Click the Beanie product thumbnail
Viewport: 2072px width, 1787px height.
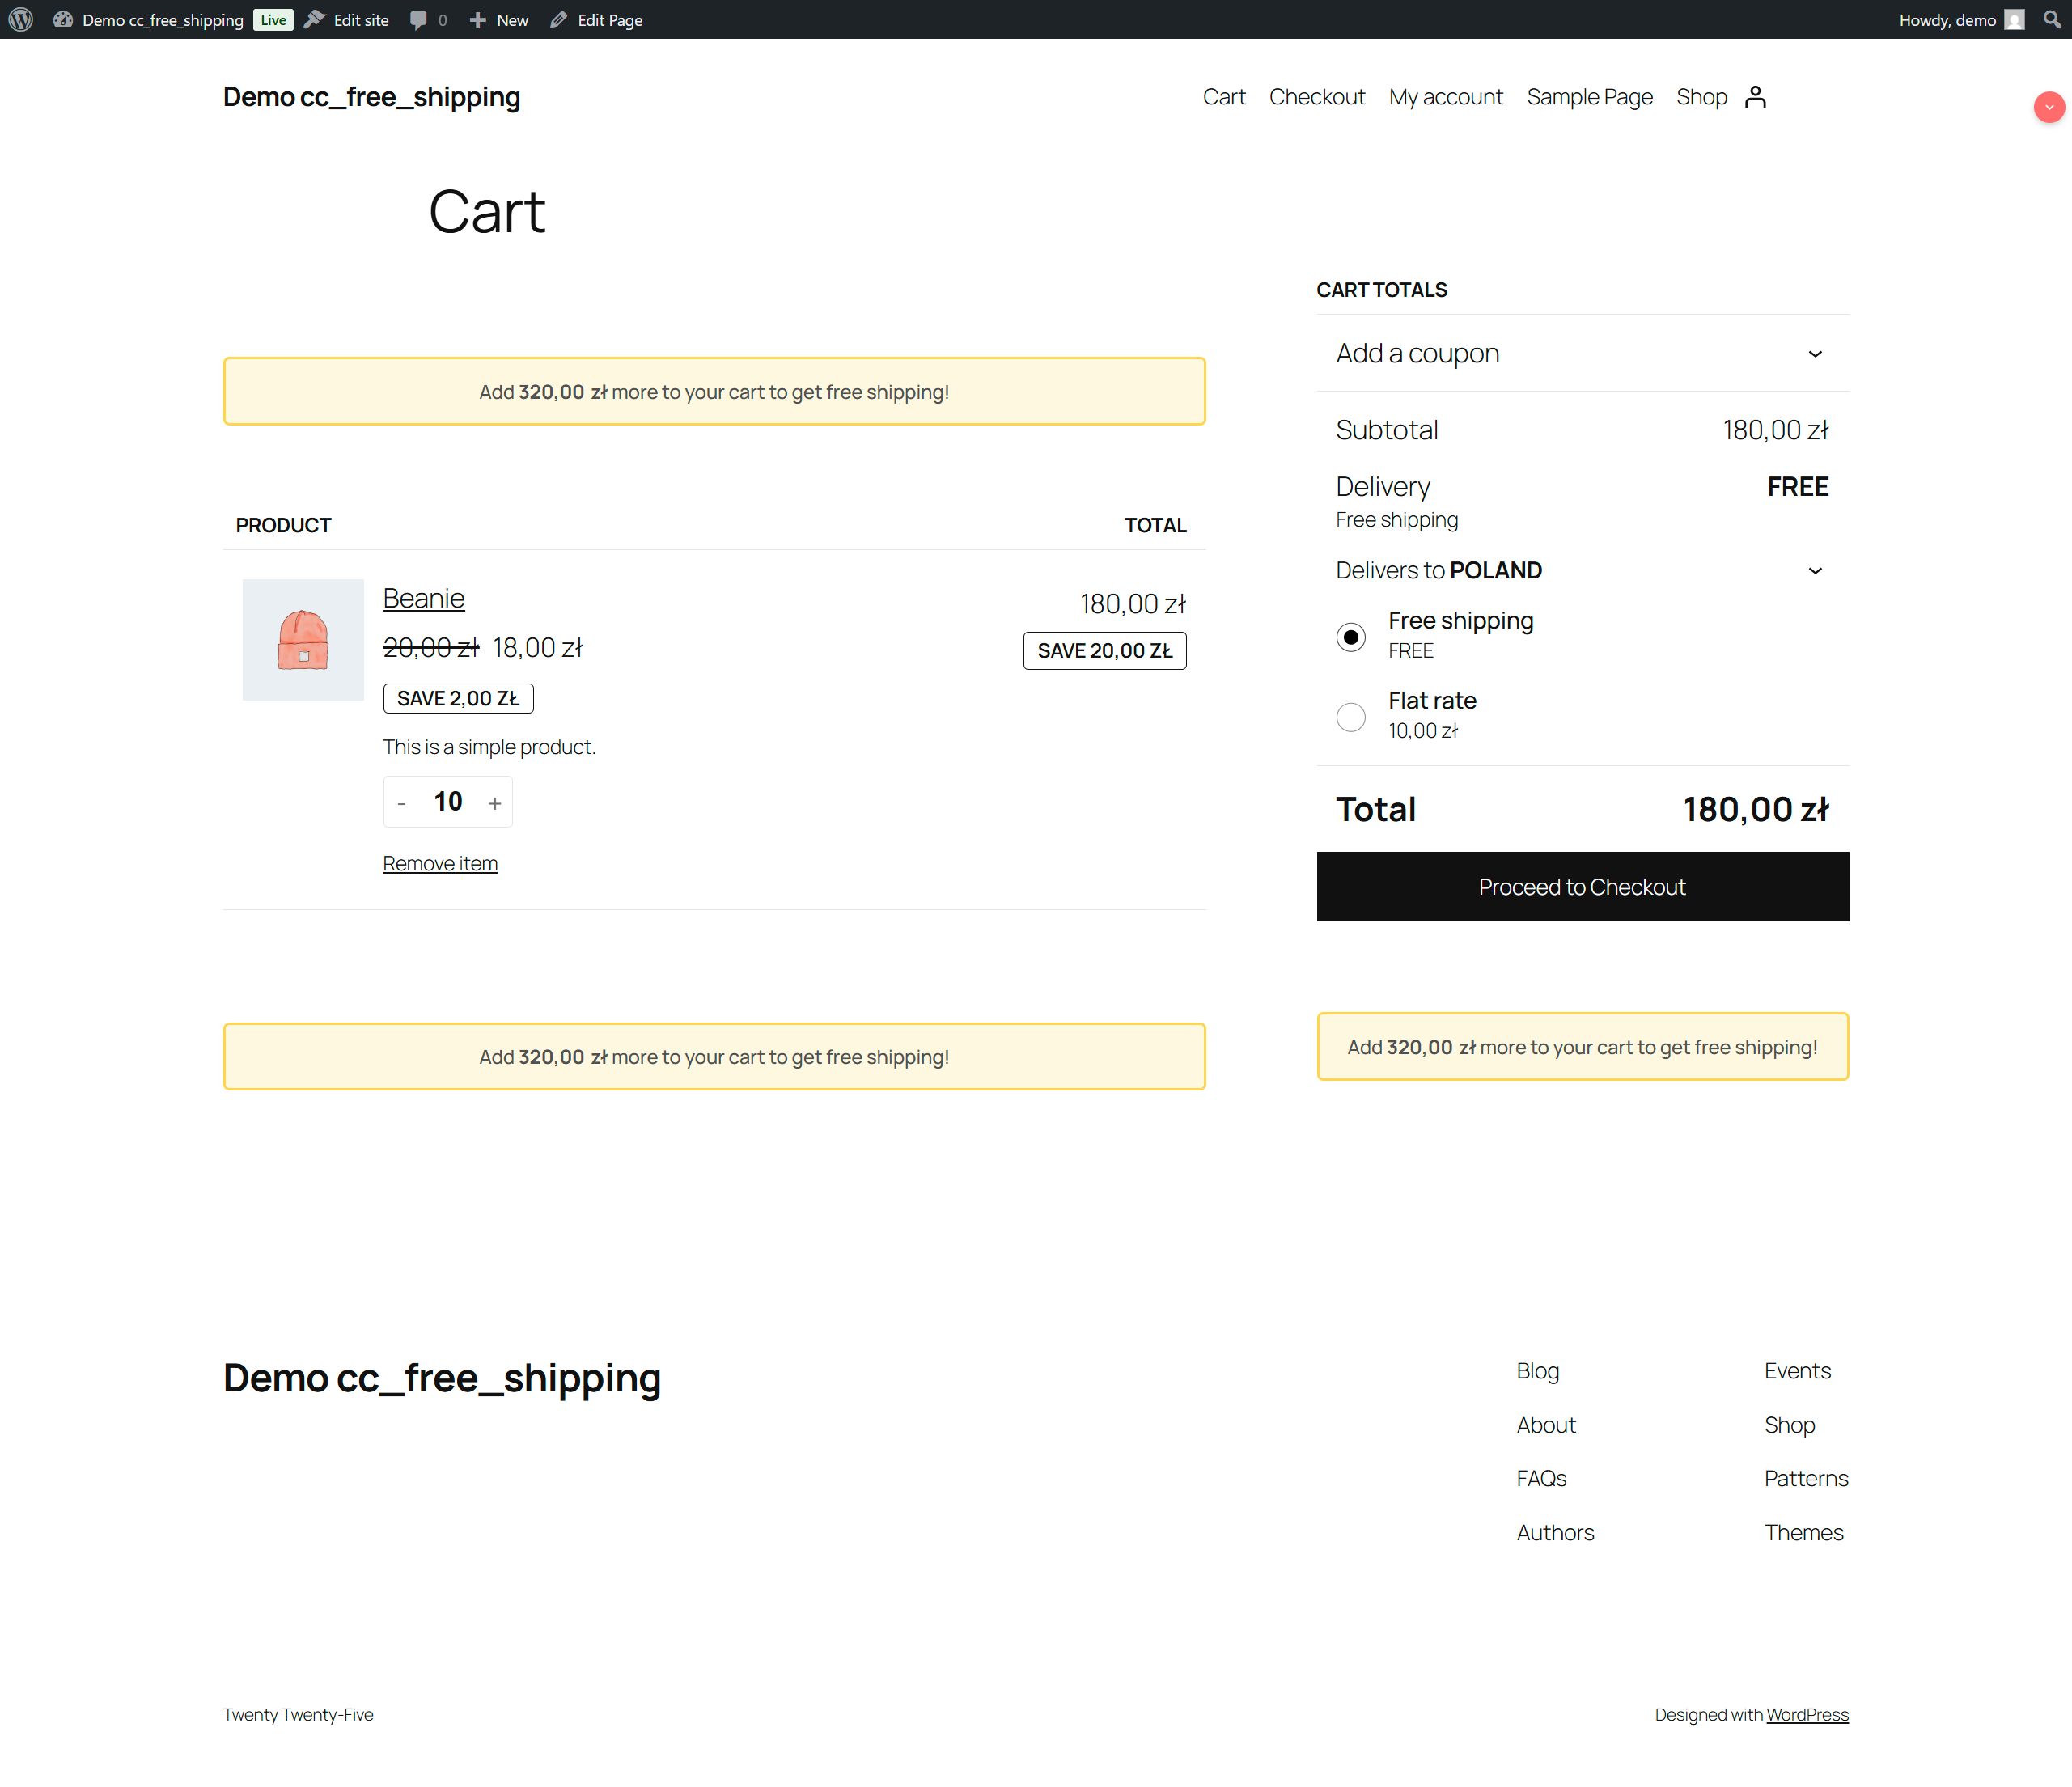(303, 640)
